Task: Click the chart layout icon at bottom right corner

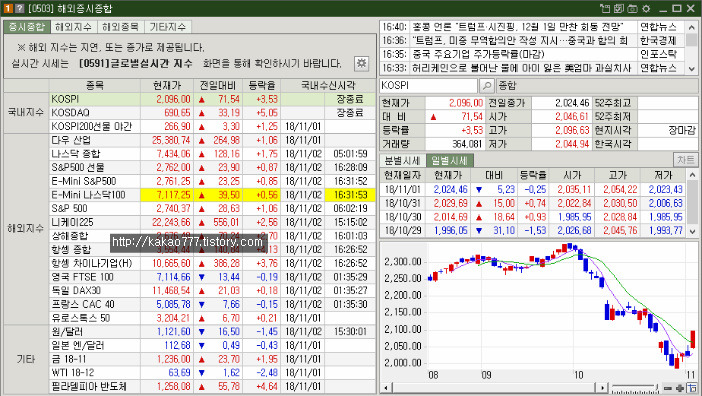Action: coord(693,388)
